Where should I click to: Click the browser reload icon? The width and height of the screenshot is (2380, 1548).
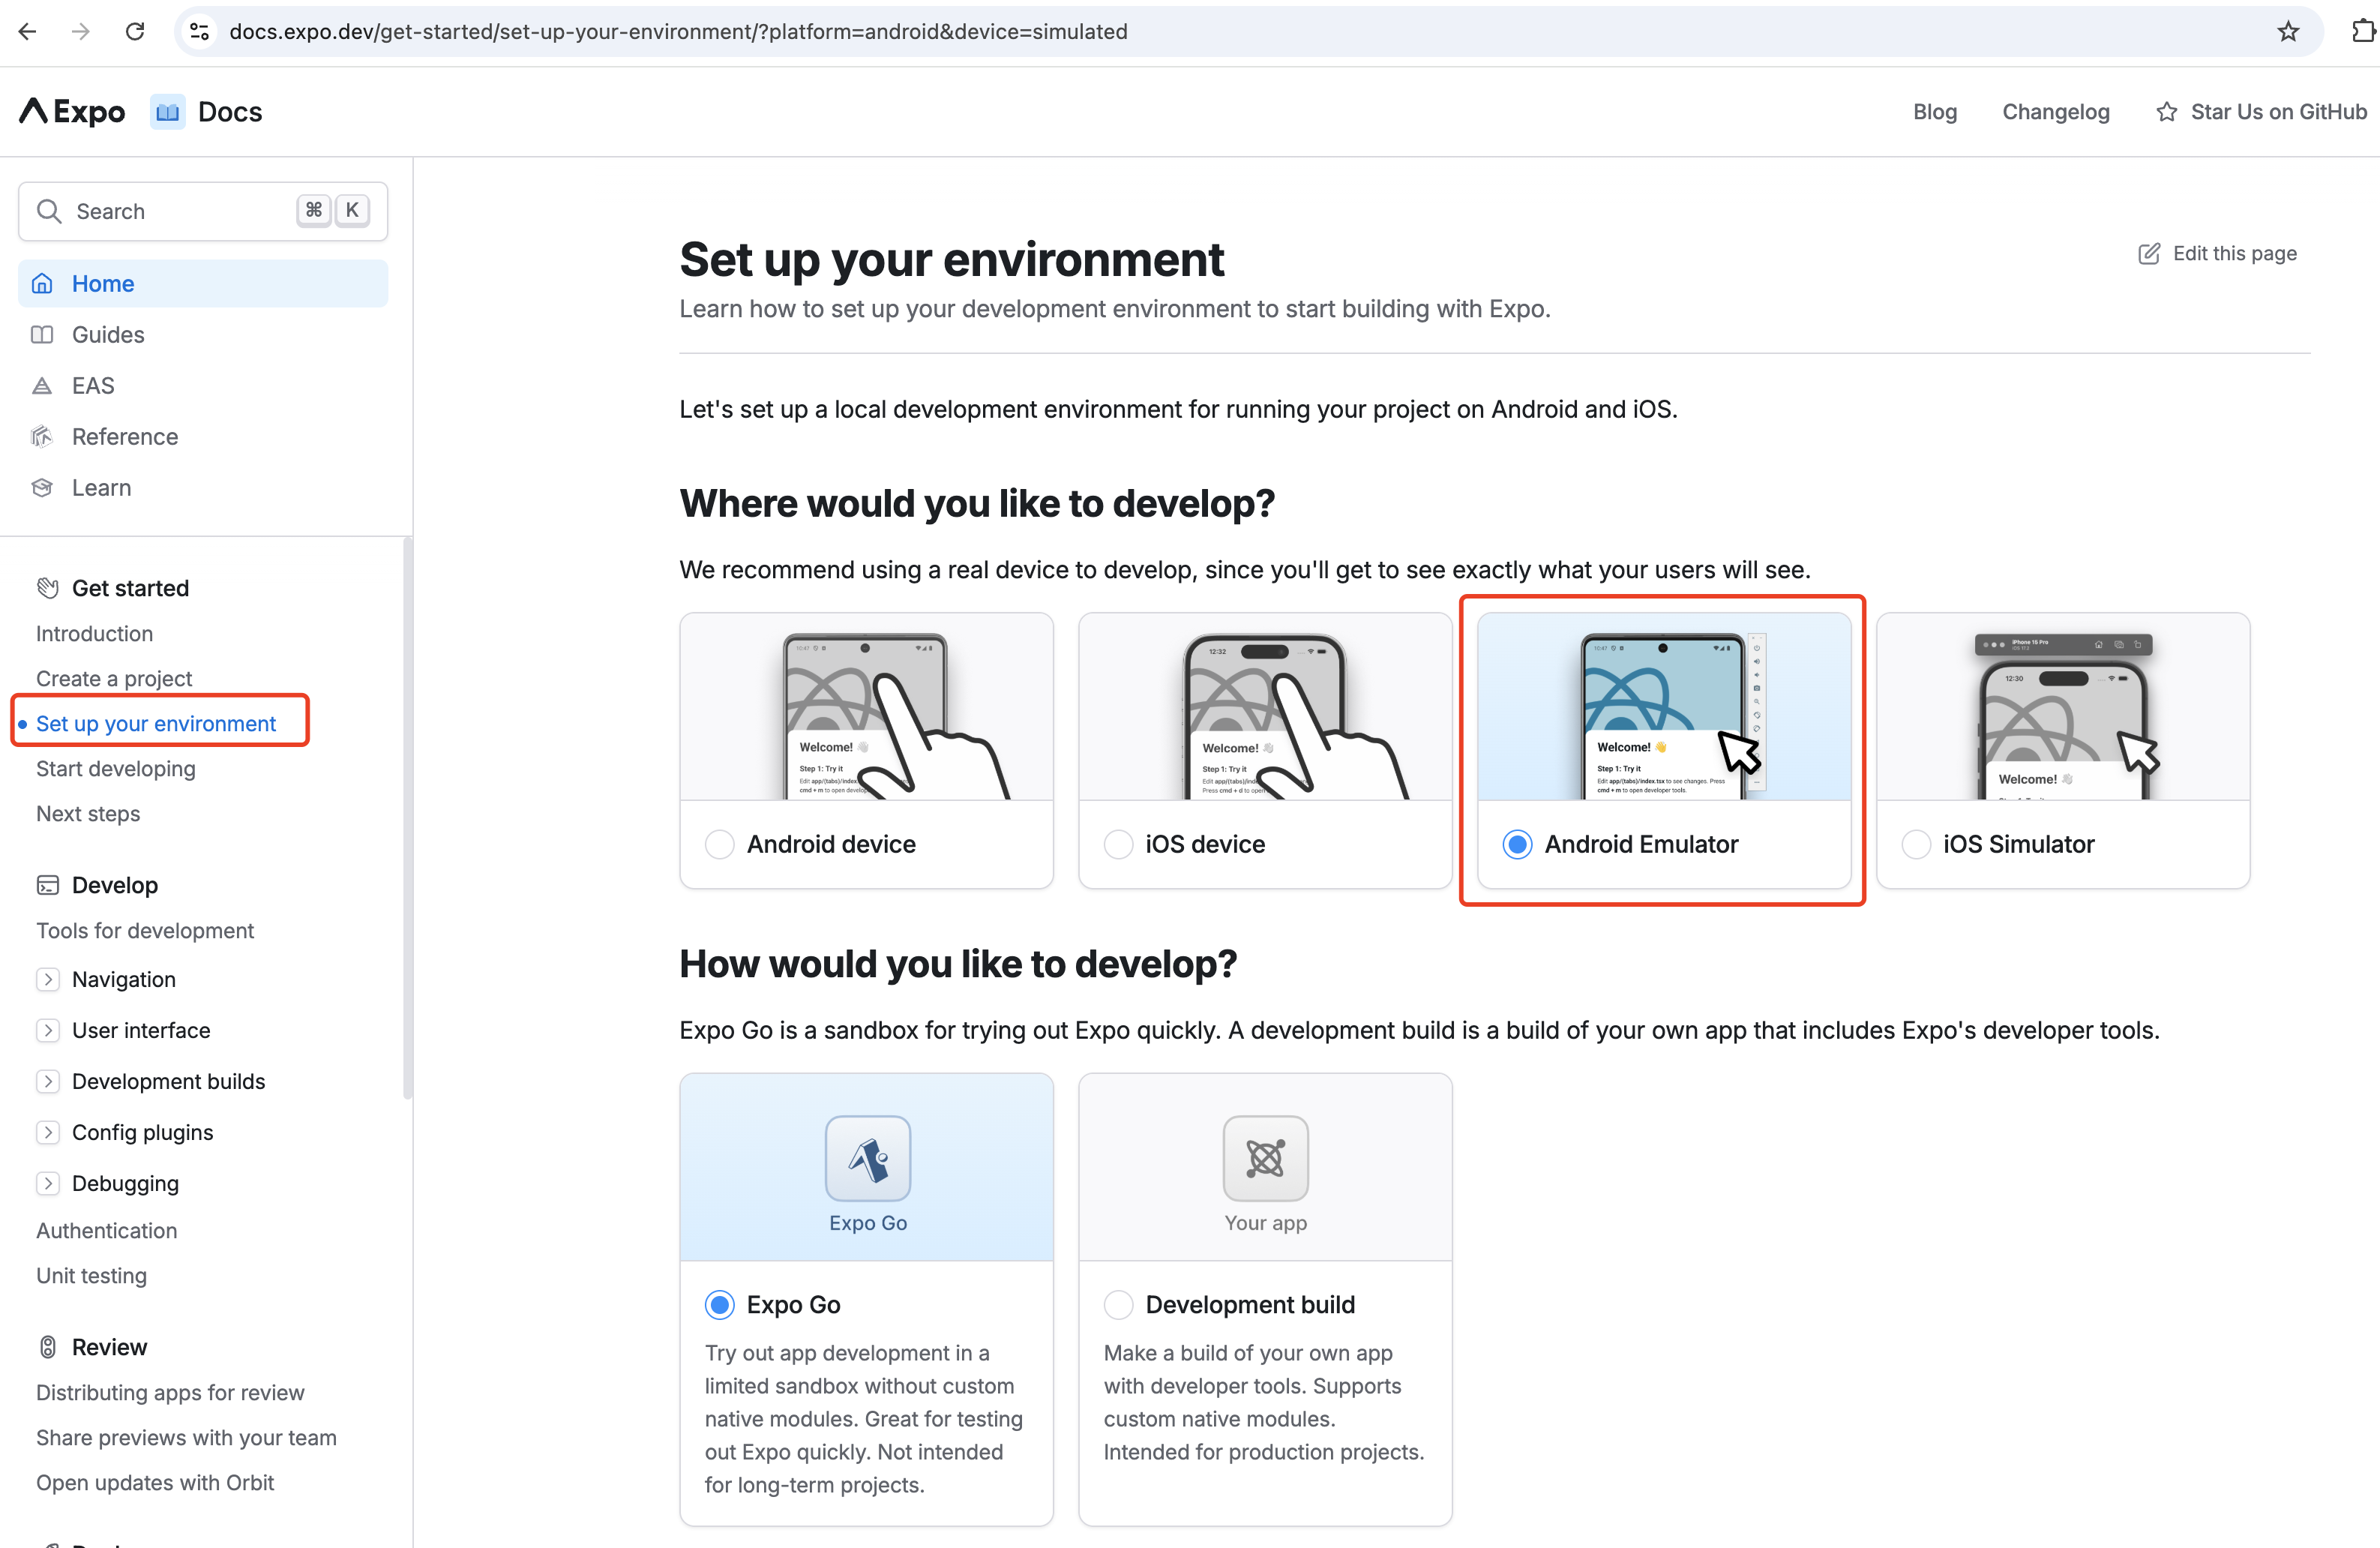pos(134,32)
